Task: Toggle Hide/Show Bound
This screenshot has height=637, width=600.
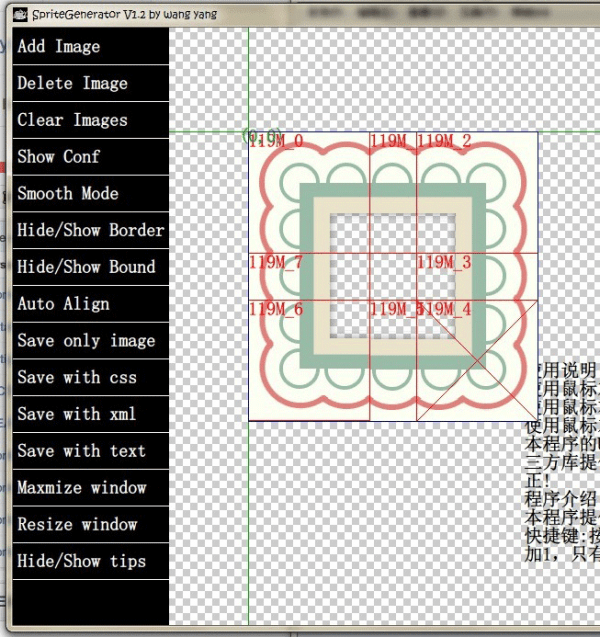Action: [90, 267]
